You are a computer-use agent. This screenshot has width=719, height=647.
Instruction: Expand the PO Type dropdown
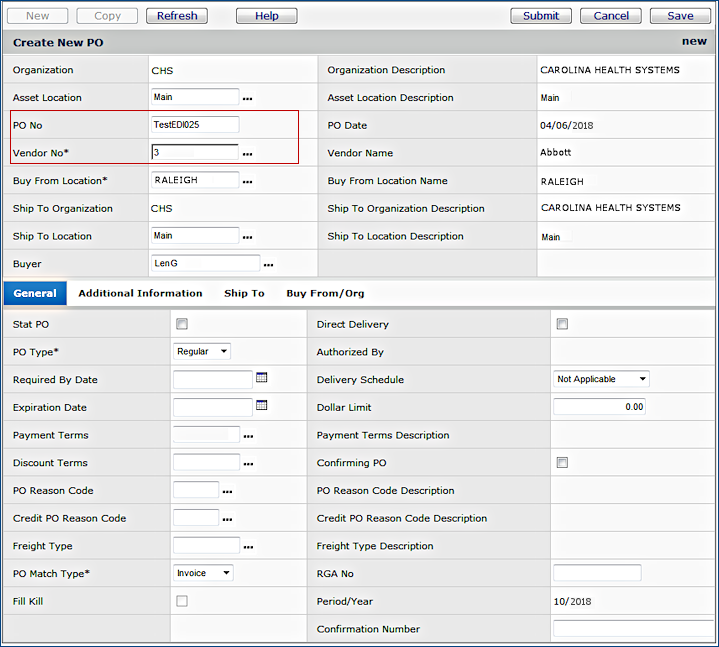pos(202,351)
